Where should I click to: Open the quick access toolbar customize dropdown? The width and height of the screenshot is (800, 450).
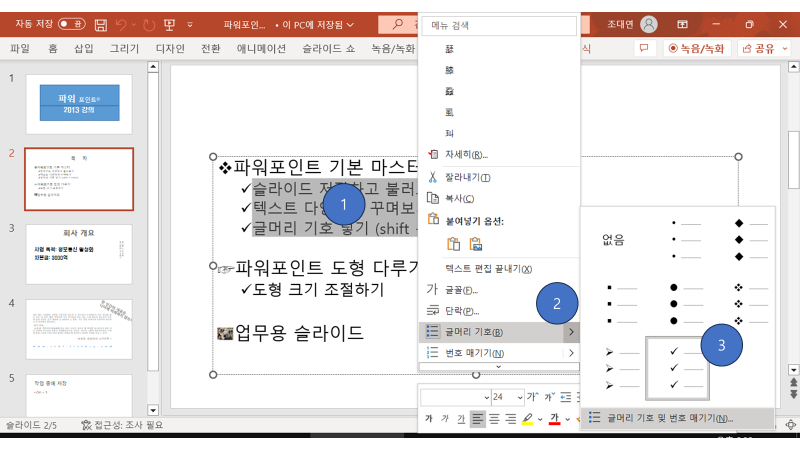190,24
